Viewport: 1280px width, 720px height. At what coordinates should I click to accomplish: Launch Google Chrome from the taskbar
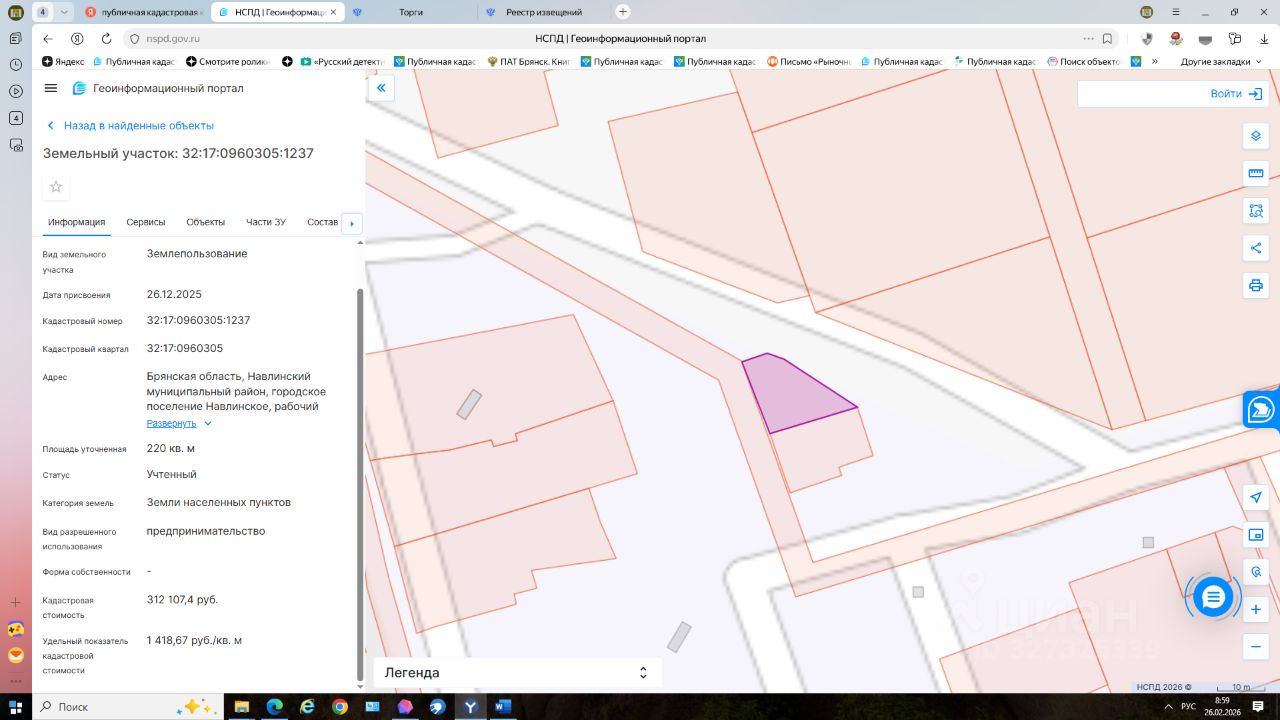[339, 707]
